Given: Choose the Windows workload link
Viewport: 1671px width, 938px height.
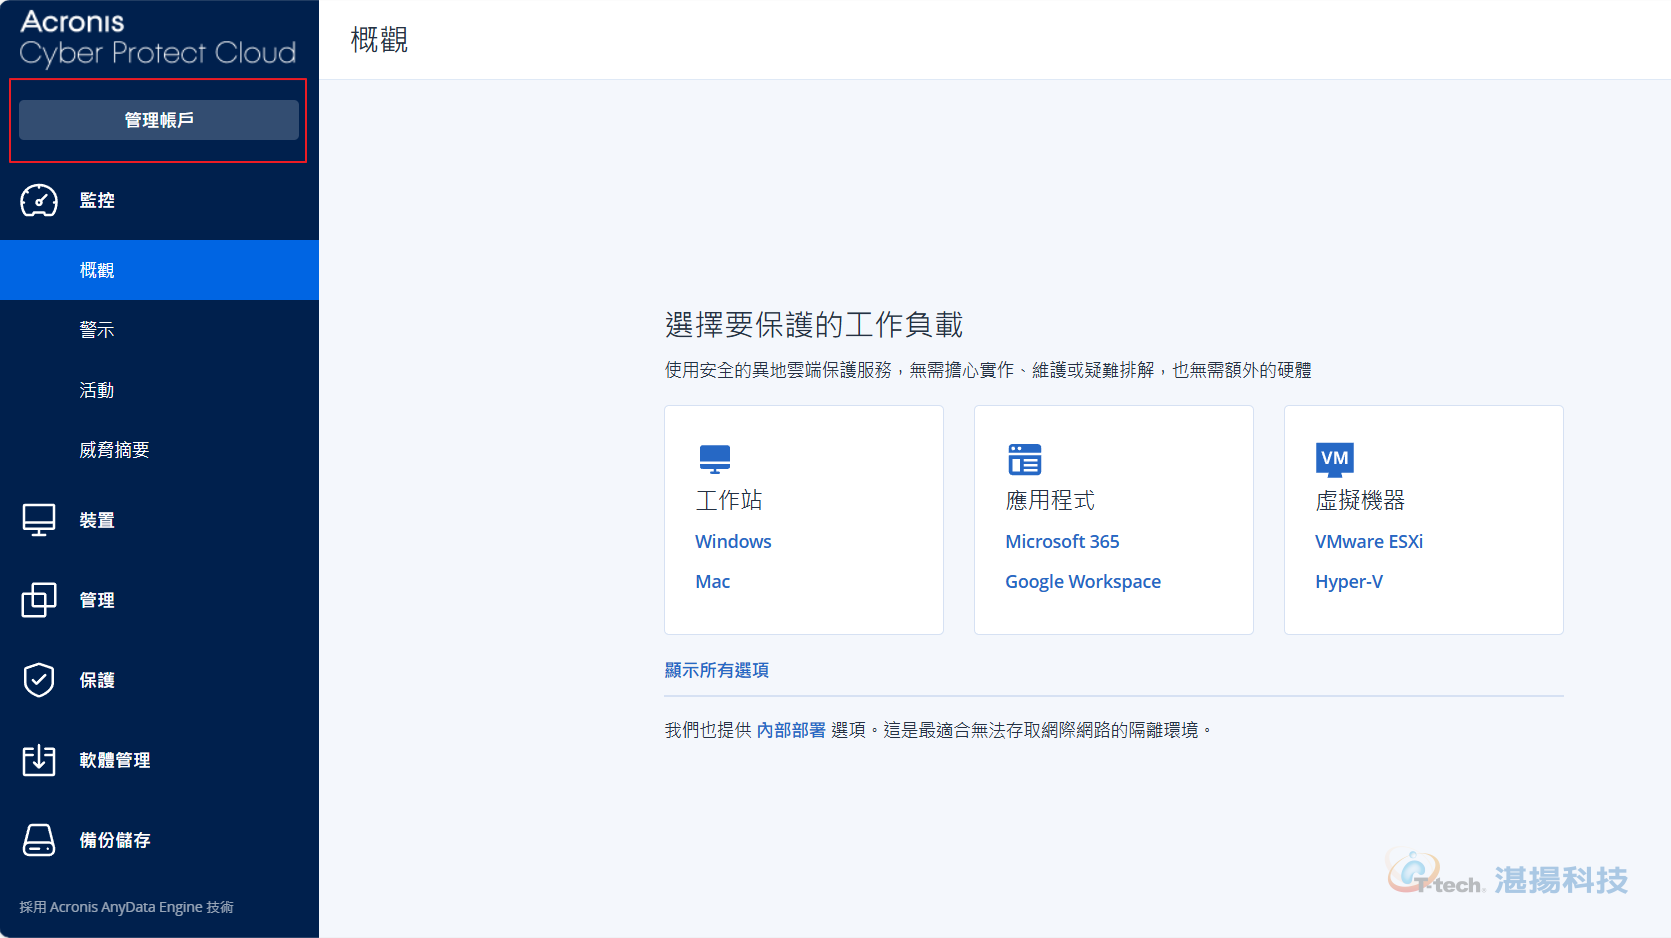Looking at the screenshot, I should pos(733,541).
